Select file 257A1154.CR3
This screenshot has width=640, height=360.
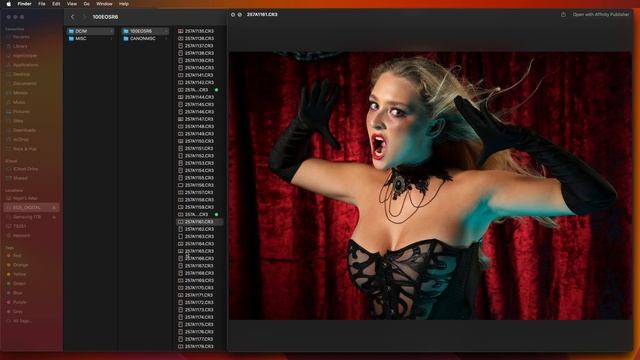click(x=200, y=171)
